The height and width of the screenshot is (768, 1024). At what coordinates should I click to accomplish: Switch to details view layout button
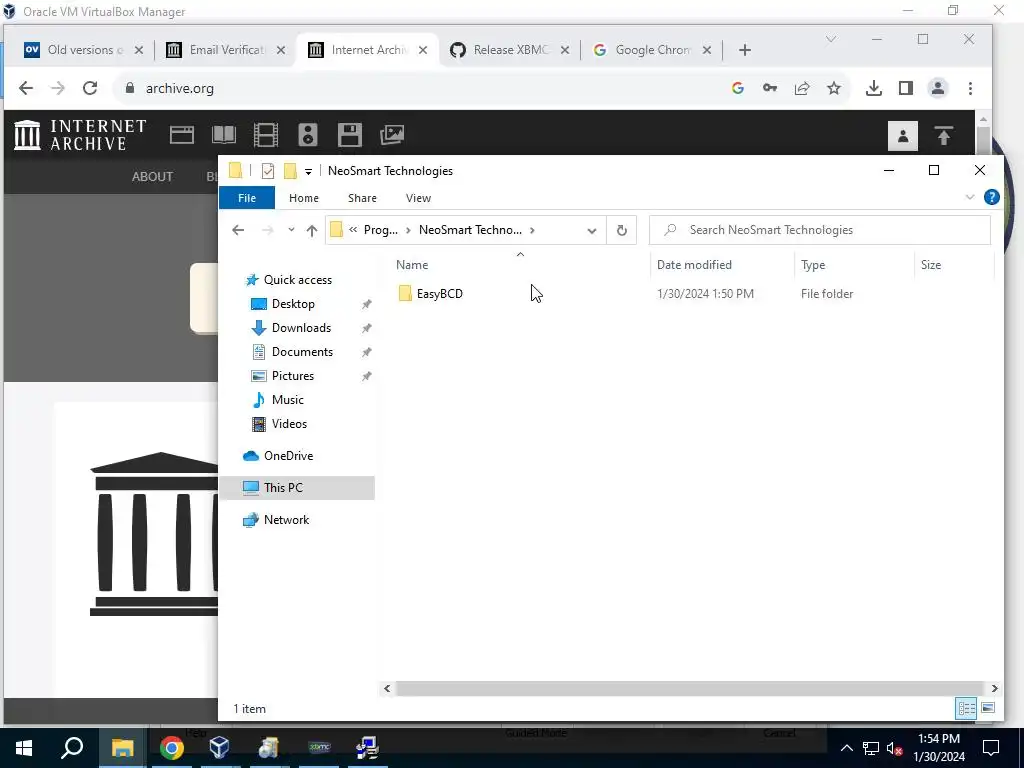pyautogui.click(x=967, y=708)
